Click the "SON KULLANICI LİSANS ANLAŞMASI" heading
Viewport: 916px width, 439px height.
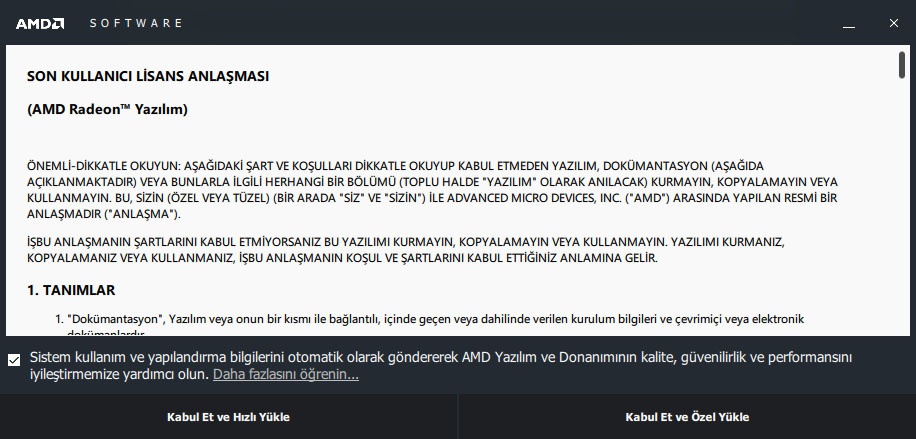coord(148,76)
